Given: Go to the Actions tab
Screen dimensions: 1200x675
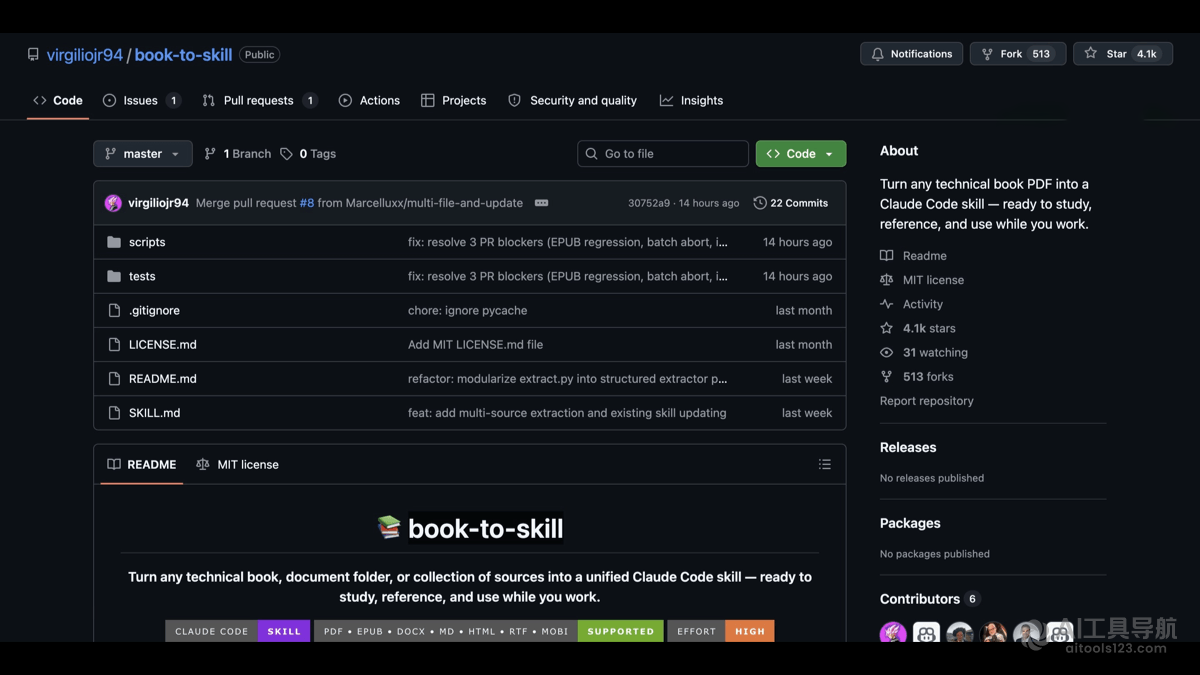Looking at the screenshot, I should pyautogui.click(x=369, y=100).
